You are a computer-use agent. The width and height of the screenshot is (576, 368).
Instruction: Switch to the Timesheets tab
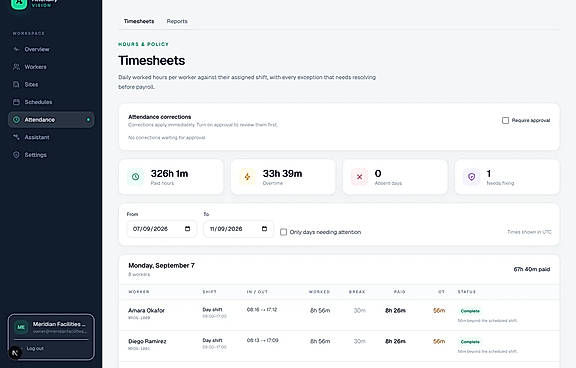pos(139,21)
